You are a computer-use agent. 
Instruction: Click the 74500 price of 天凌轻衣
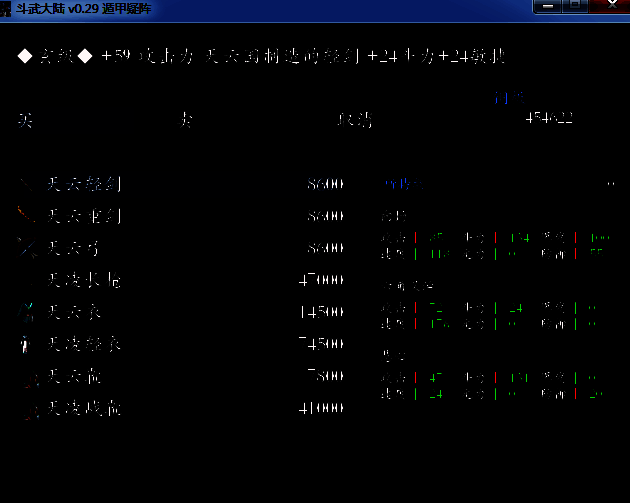pos(321,344)
